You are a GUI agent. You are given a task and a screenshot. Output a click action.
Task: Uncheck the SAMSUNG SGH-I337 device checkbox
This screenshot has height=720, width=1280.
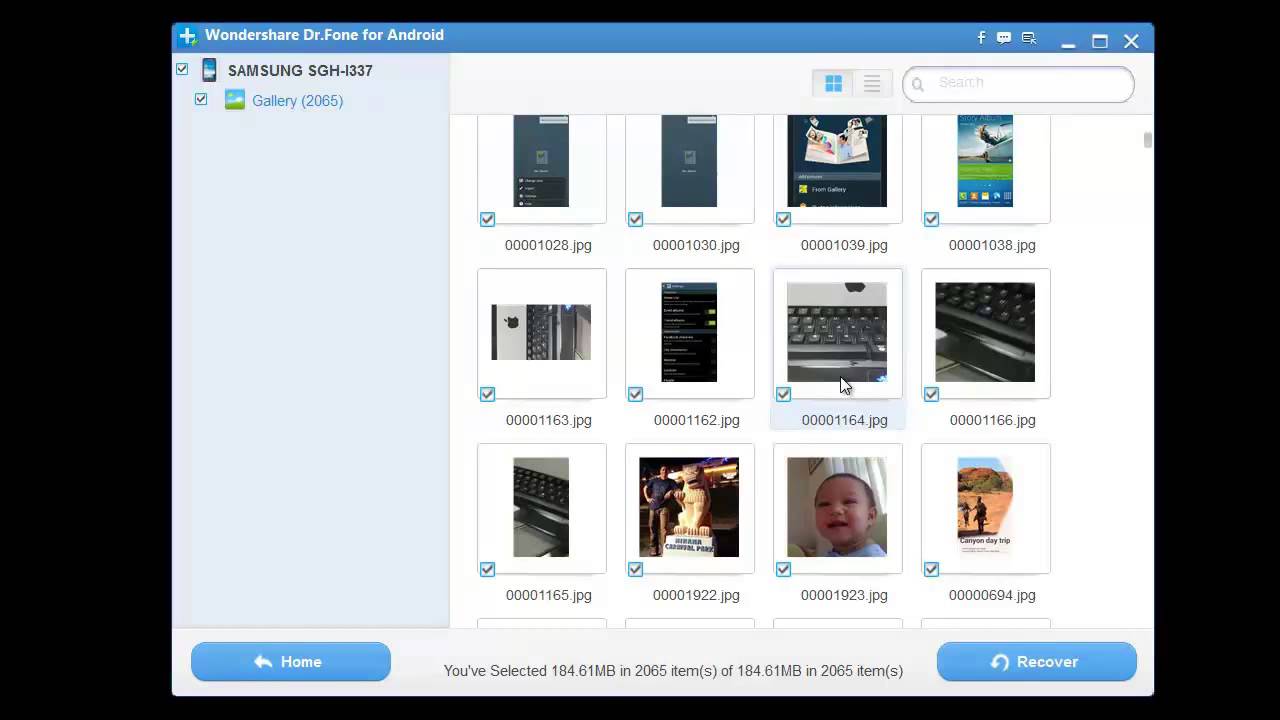point(182,69)
